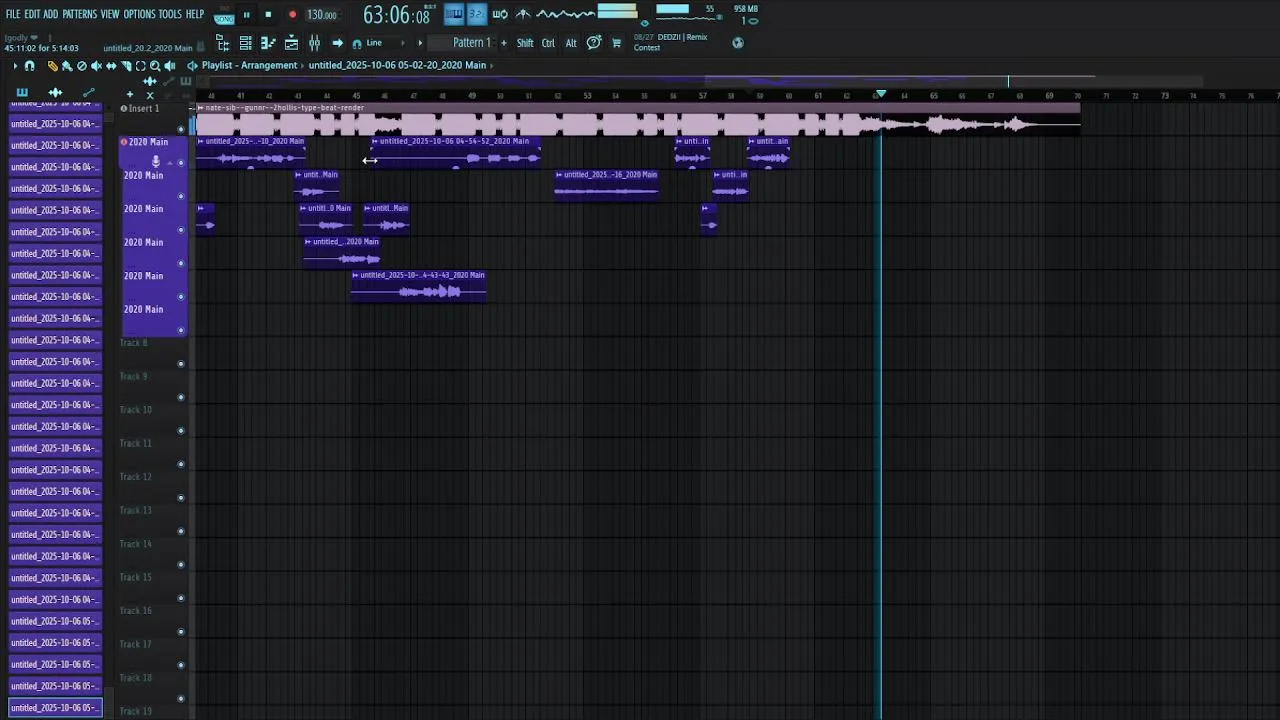This screenshot has height=720, width=1280.
Task: Expand breadcrumb arrow after Playlist - Arrangement
Action: coord(303,65)
